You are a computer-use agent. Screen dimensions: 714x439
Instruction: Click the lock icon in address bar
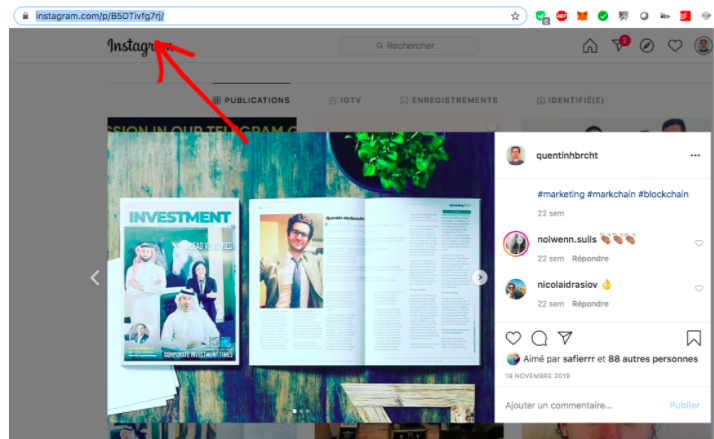[26, 16]
